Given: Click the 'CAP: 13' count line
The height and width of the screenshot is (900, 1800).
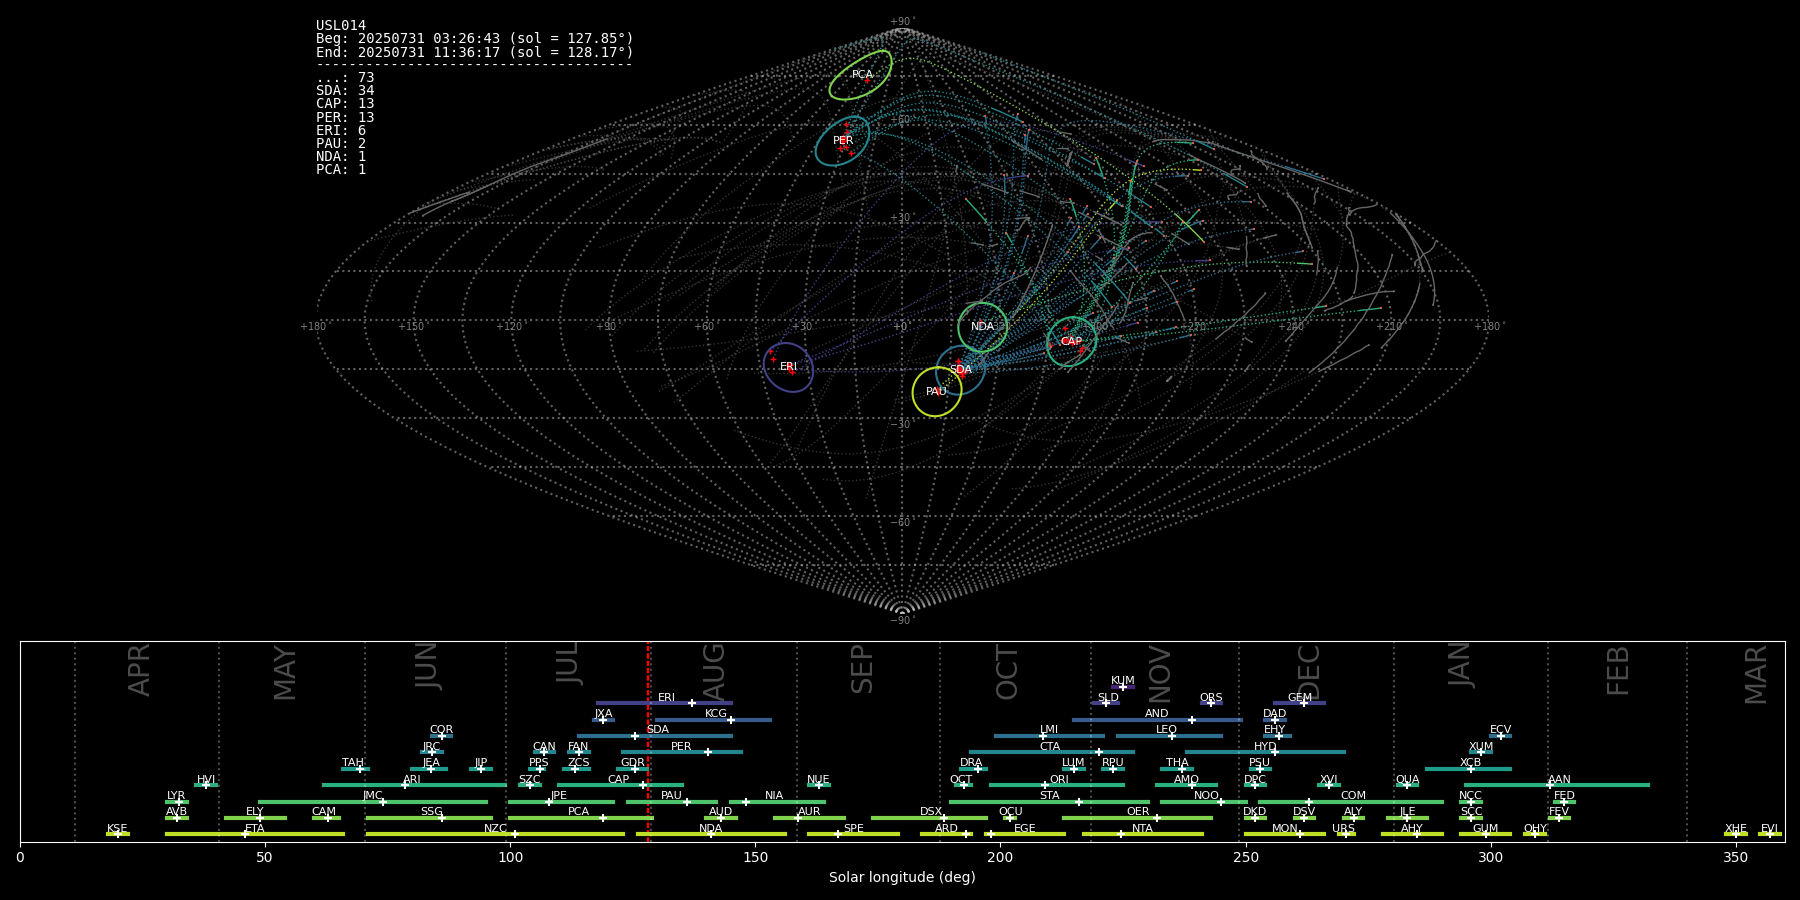Looking at the screenshot, I should point(345,104).
